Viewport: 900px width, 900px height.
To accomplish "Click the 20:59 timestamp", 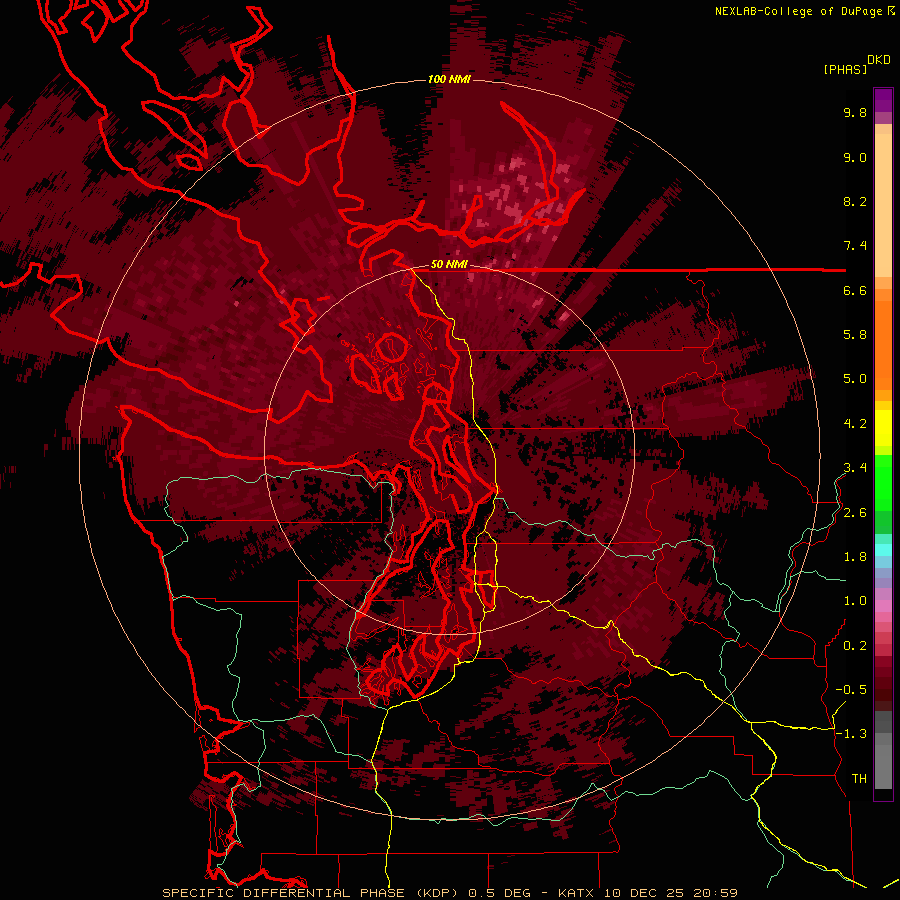I will (x=715, y=893).
